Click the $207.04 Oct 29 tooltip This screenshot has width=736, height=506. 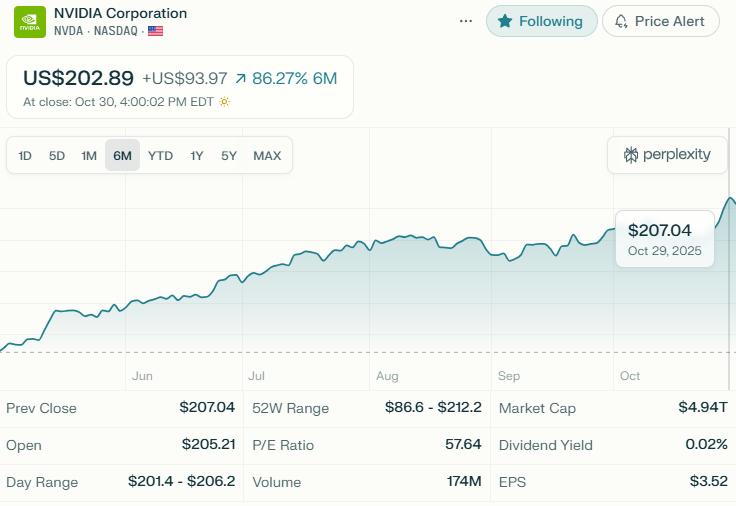pyautogui.click(x=664, y=239)
